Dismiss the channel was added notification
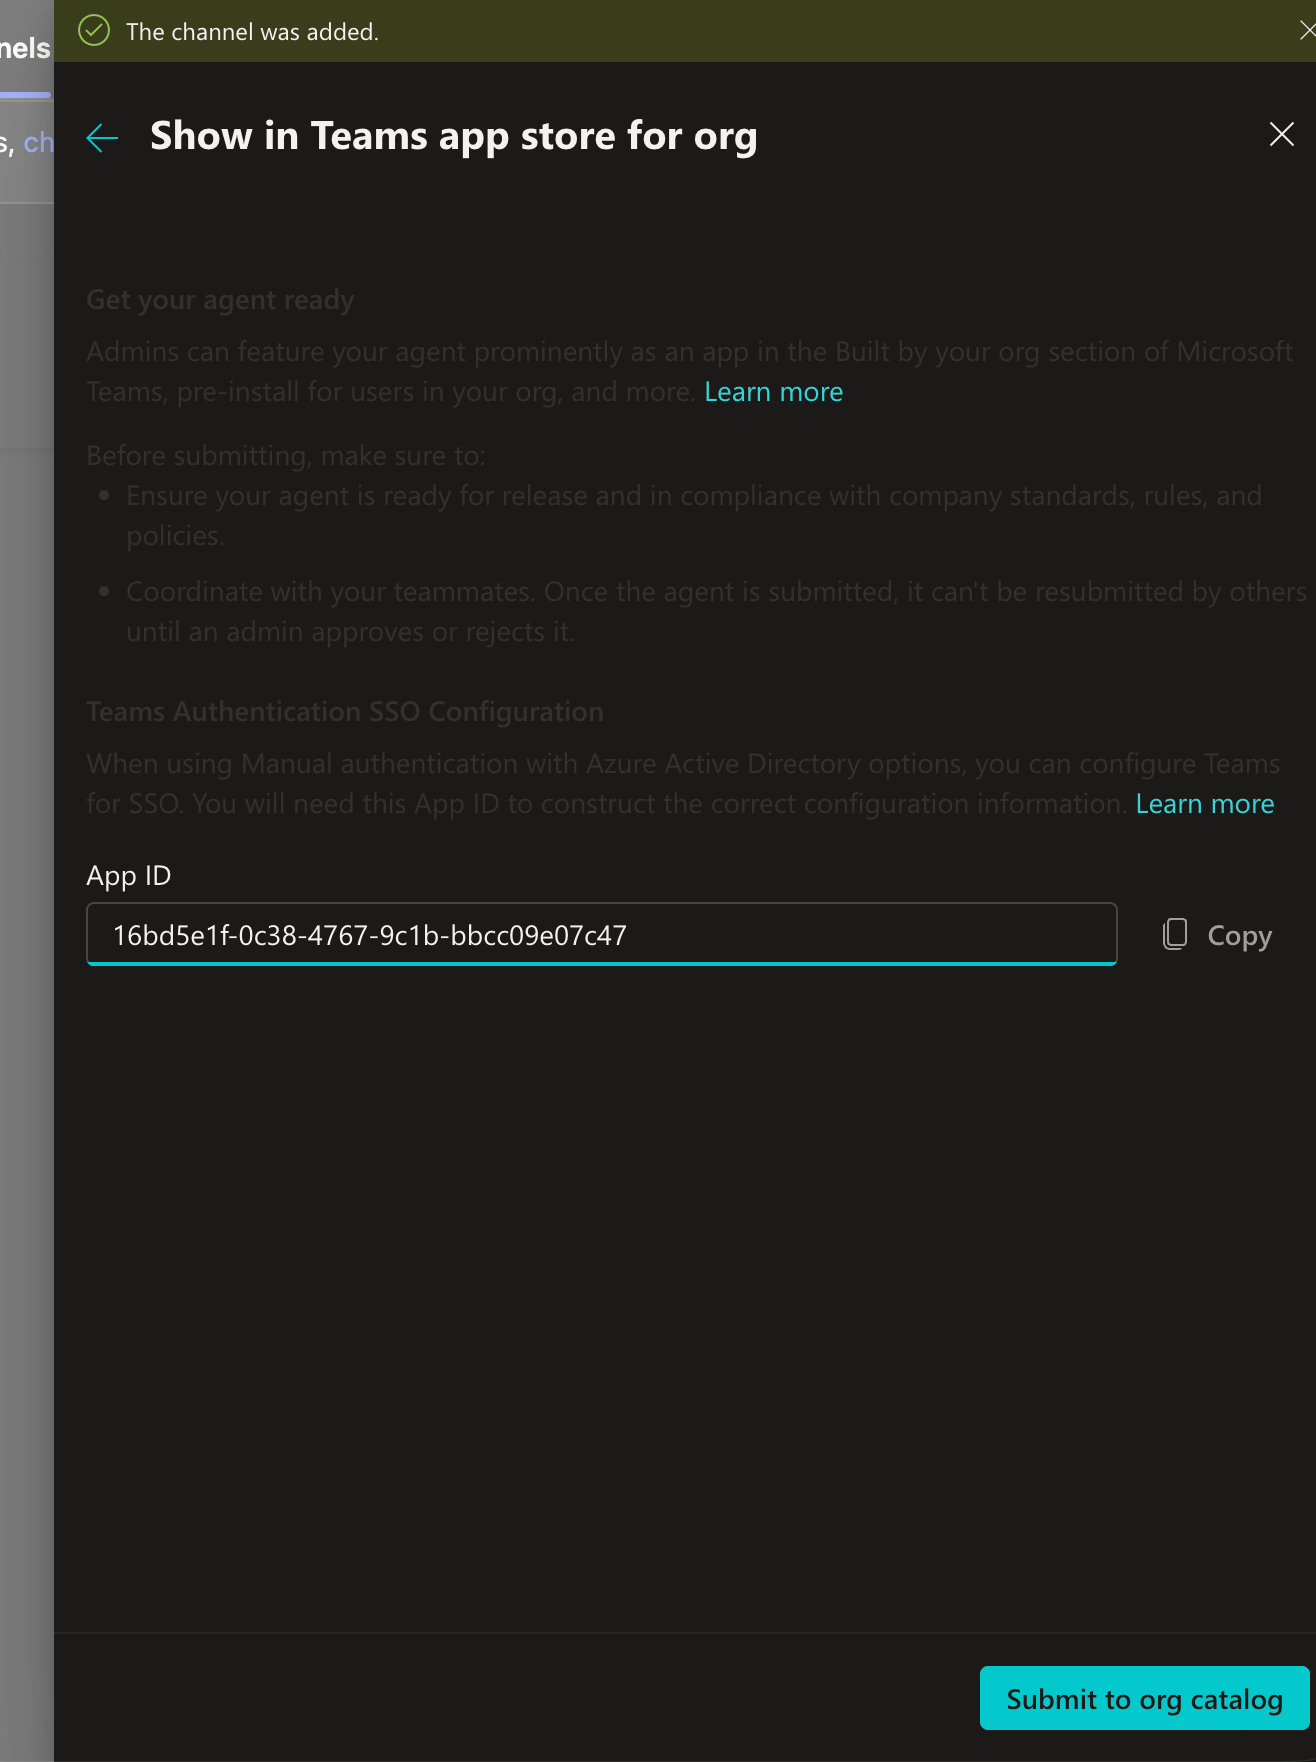The height and width of the screenshot is (1762, 1316). tap(1306, 31)
